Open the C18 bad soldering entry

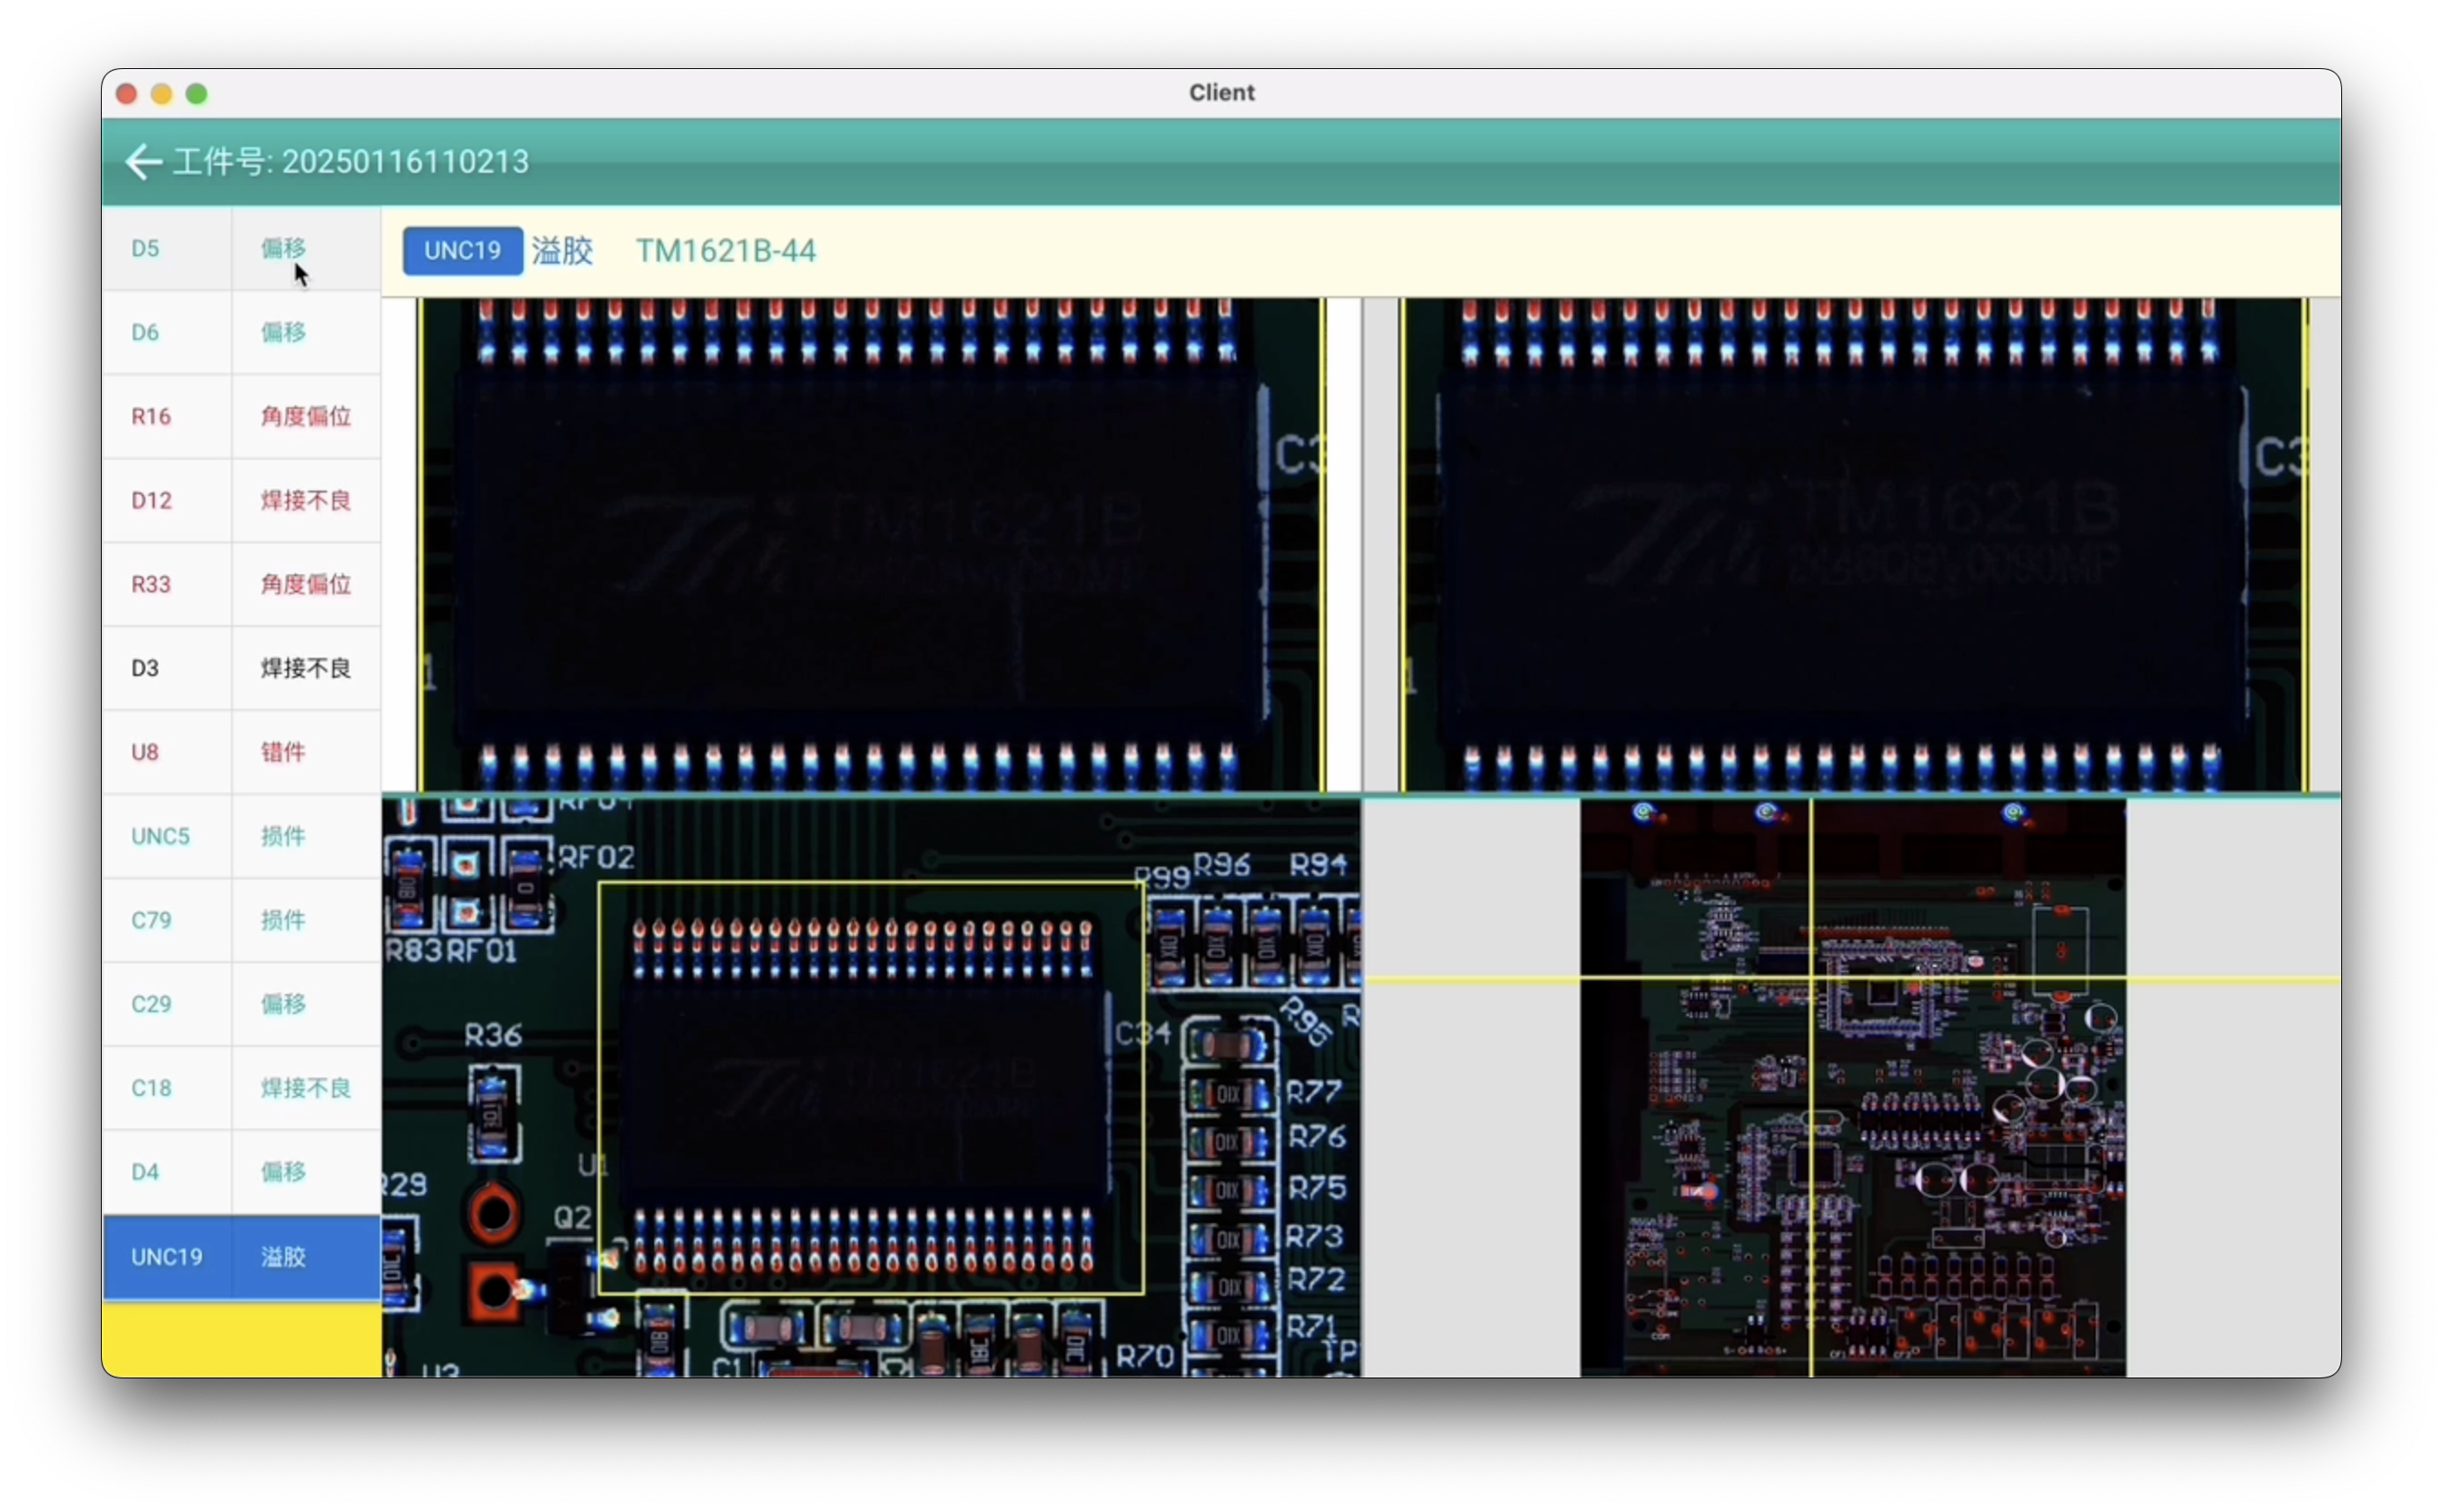240,1088
